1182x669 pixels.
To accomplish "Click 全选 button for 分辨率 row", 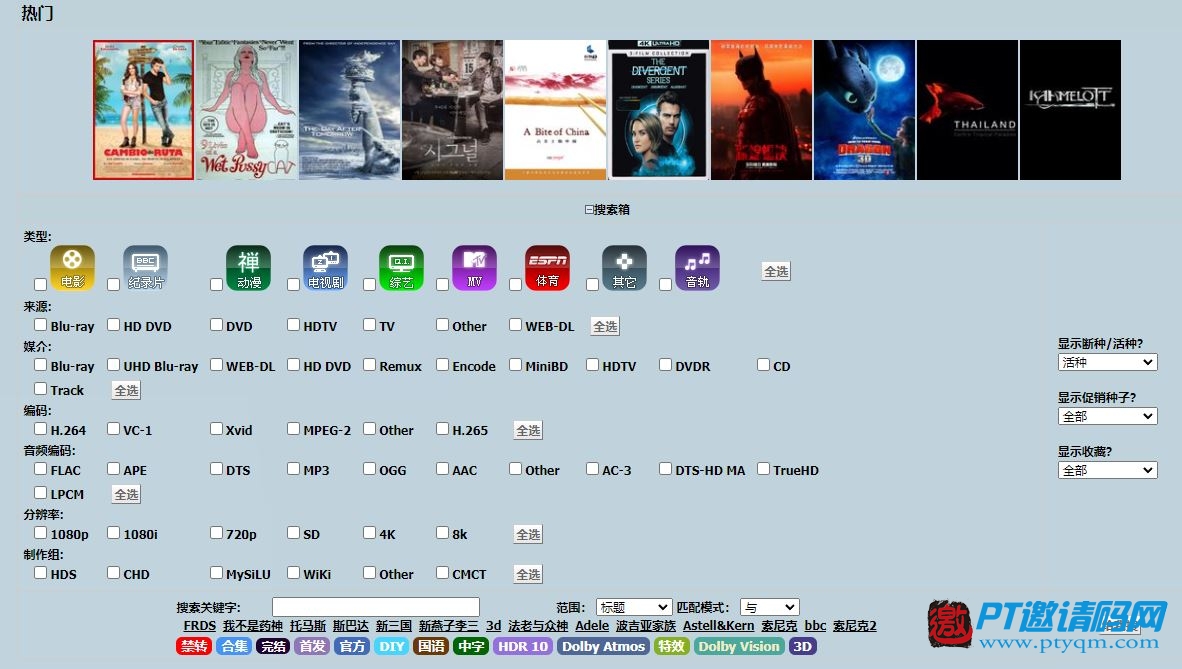I will tap(528, 535).
